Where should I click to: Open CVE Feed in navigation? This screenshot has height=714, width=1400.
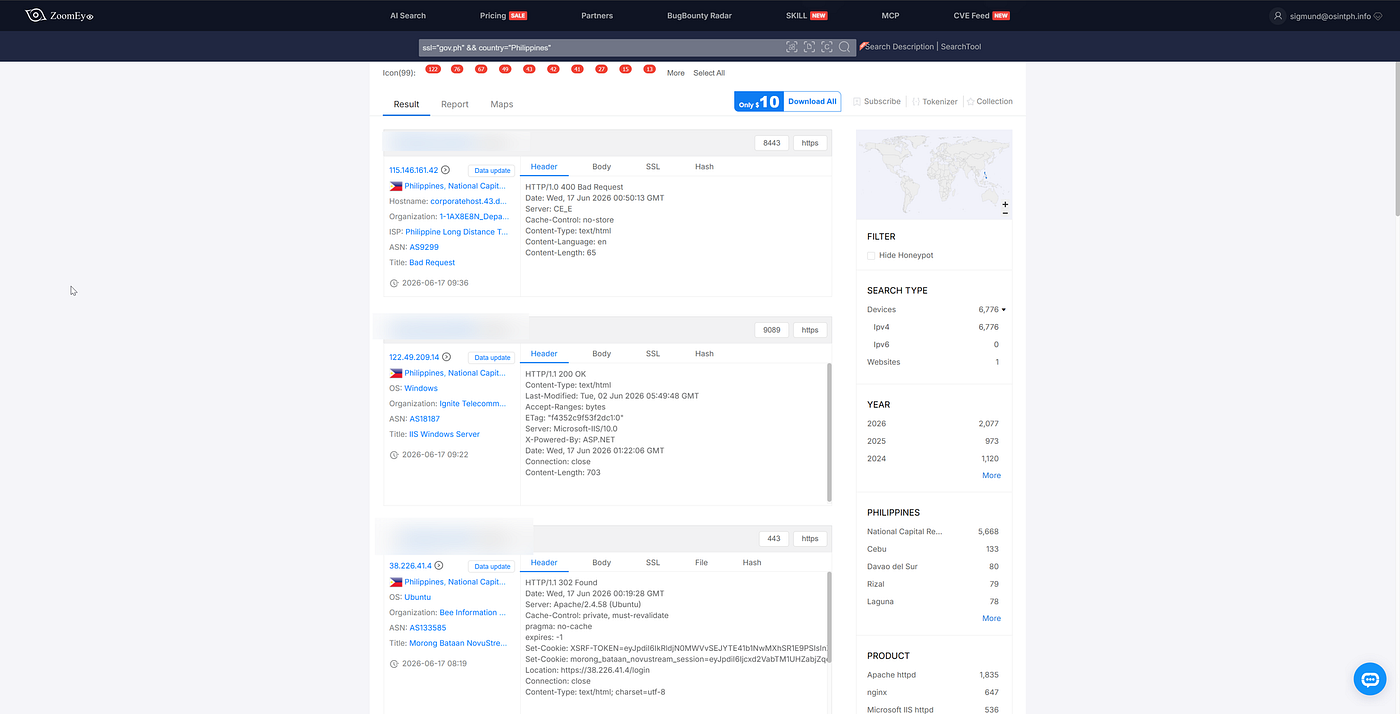coord(971,16)
